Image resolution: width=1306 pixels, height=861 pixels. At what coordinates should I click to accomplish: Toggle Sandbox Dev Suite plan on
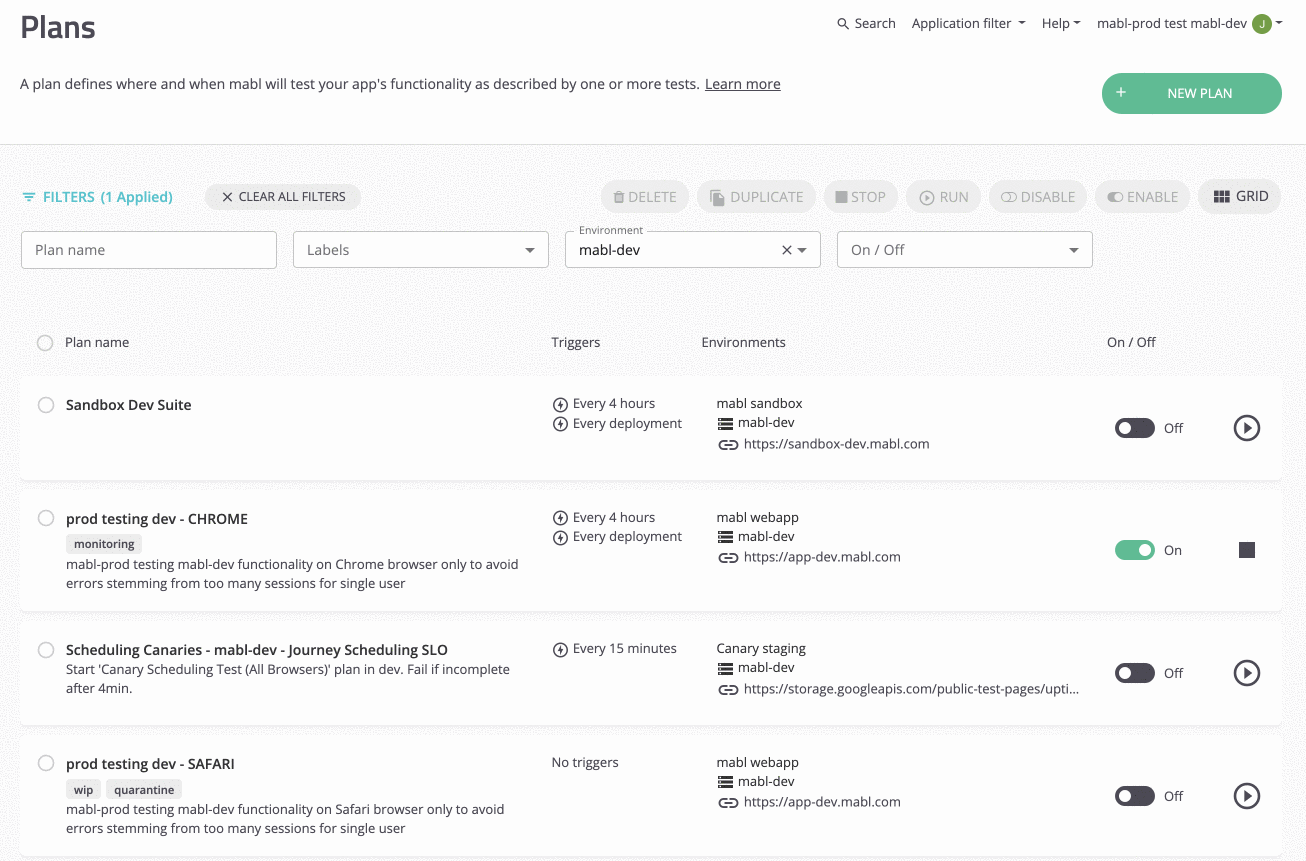coord(1135,428)
